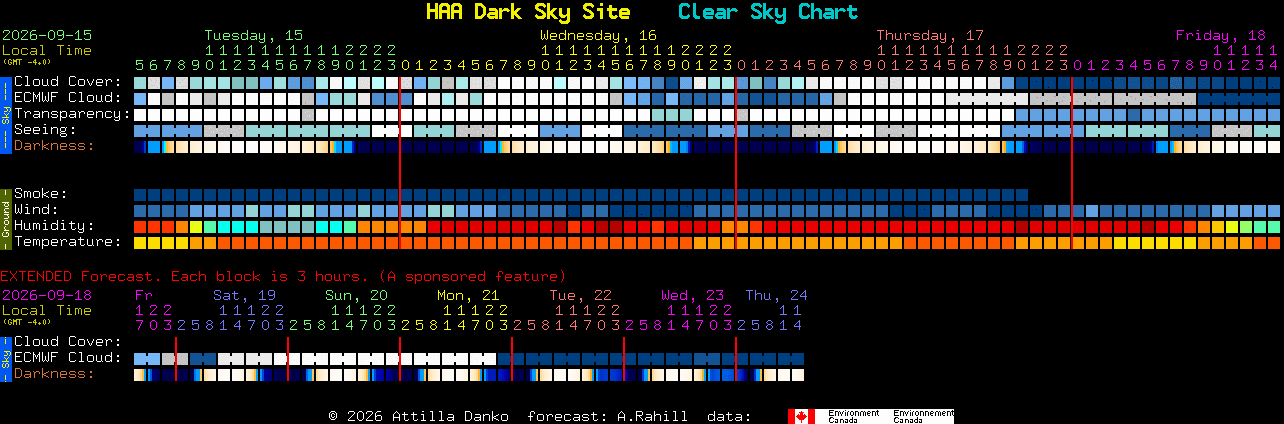Click the Wind row label
Image resolution: width=1284 pixels, height=424 pixels.
pos(36,210)
